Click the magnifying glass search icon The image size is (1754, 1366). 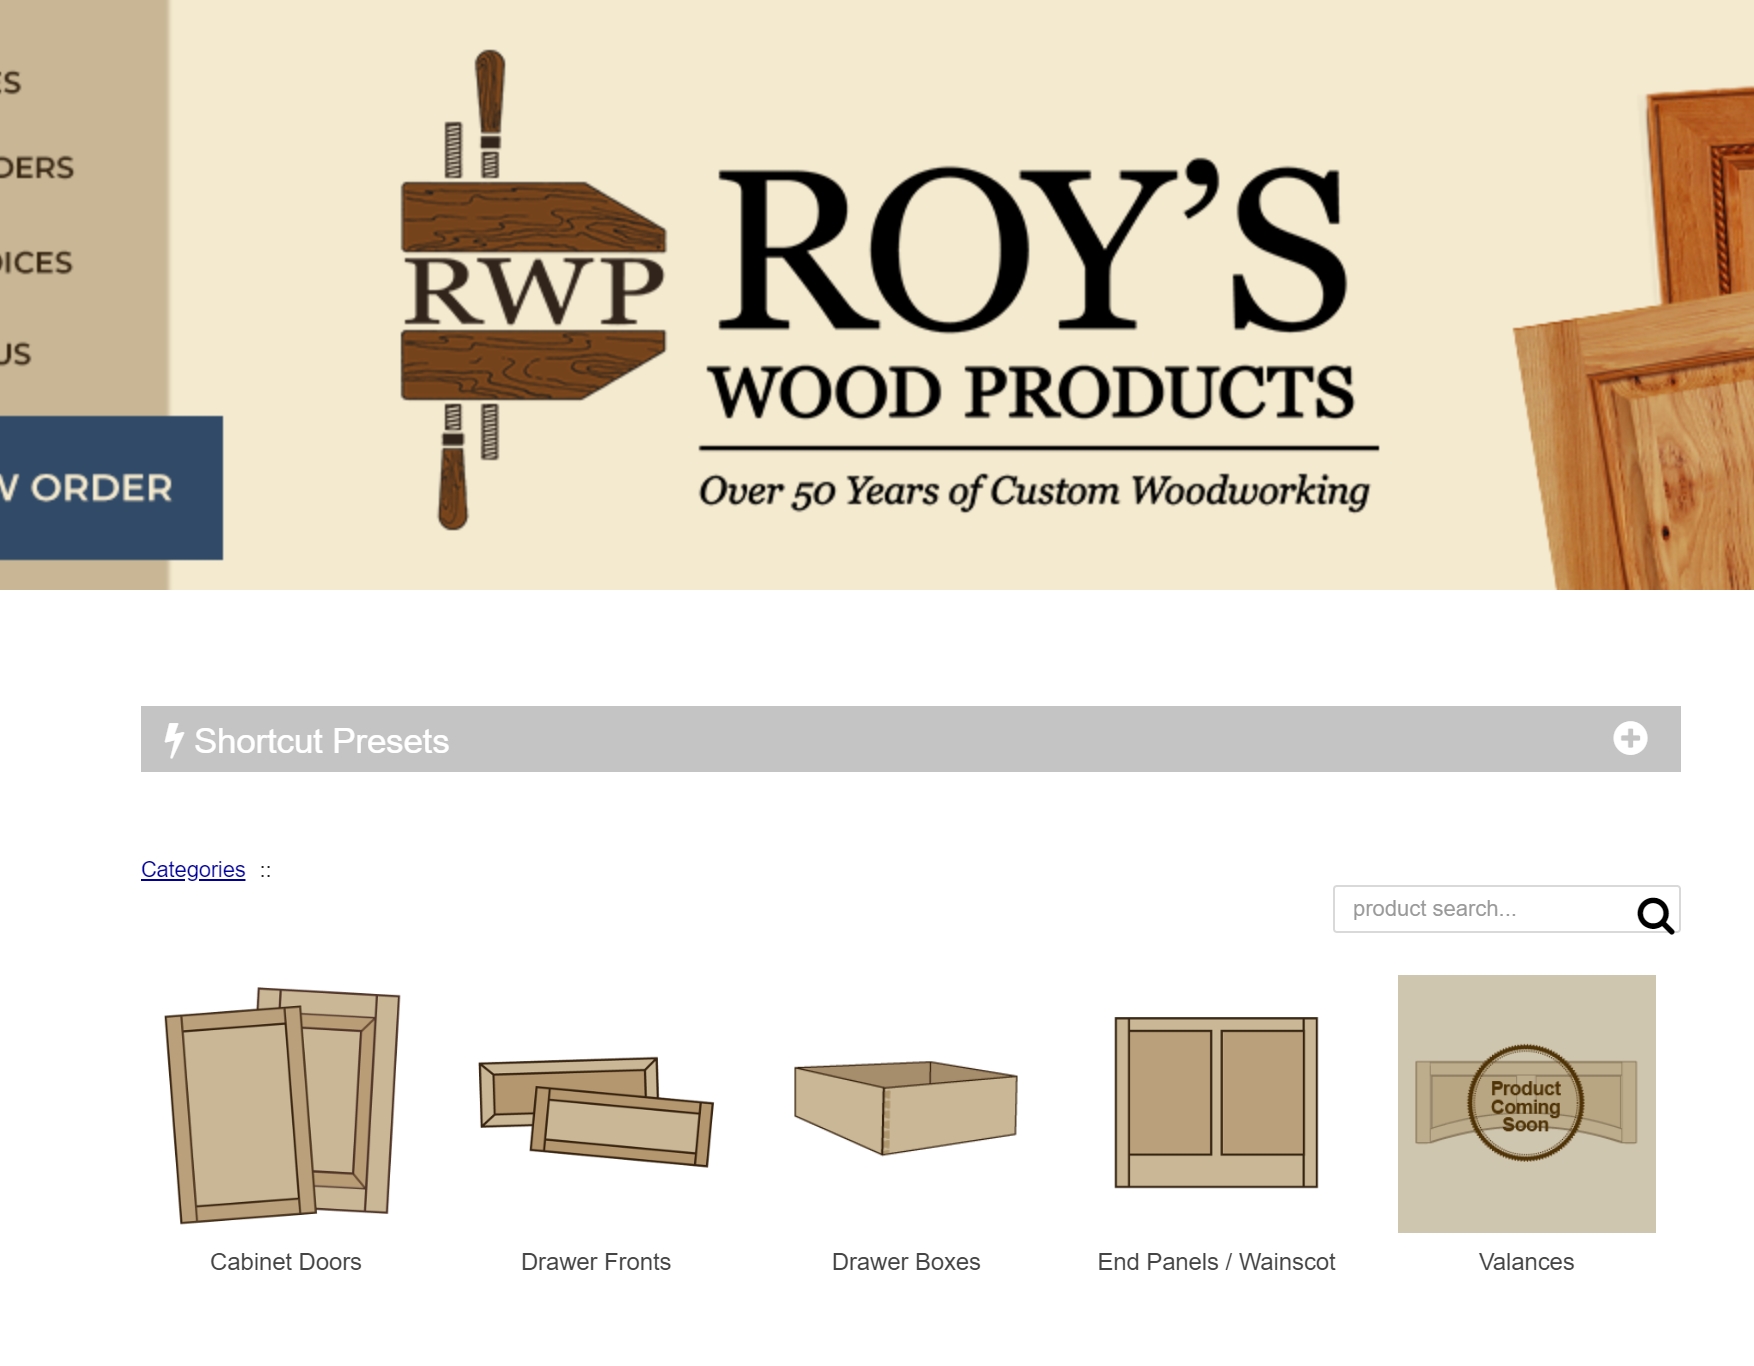pyautogui.click(x=1655, y=914)
